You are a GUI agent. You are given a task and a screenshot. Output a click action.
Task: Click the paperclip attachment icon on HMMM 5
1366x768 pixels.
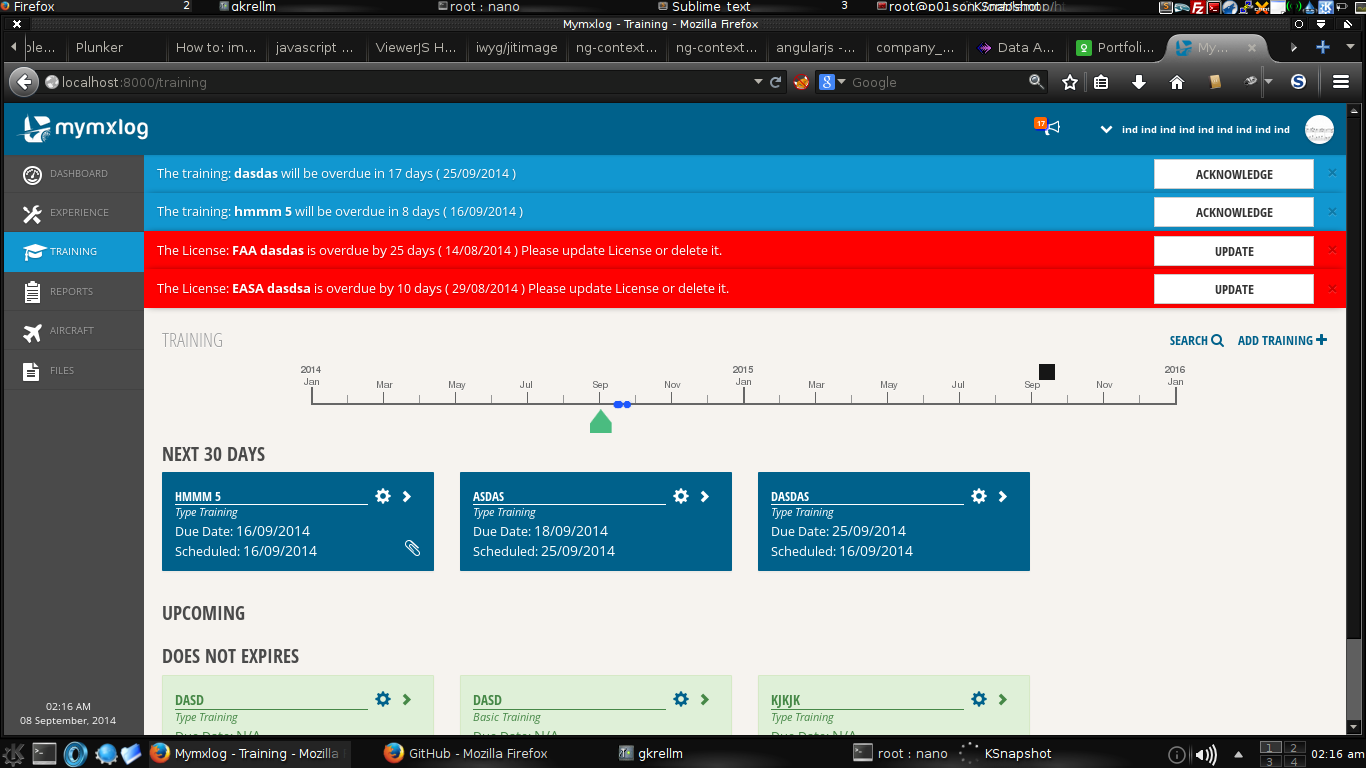point(412,548)
